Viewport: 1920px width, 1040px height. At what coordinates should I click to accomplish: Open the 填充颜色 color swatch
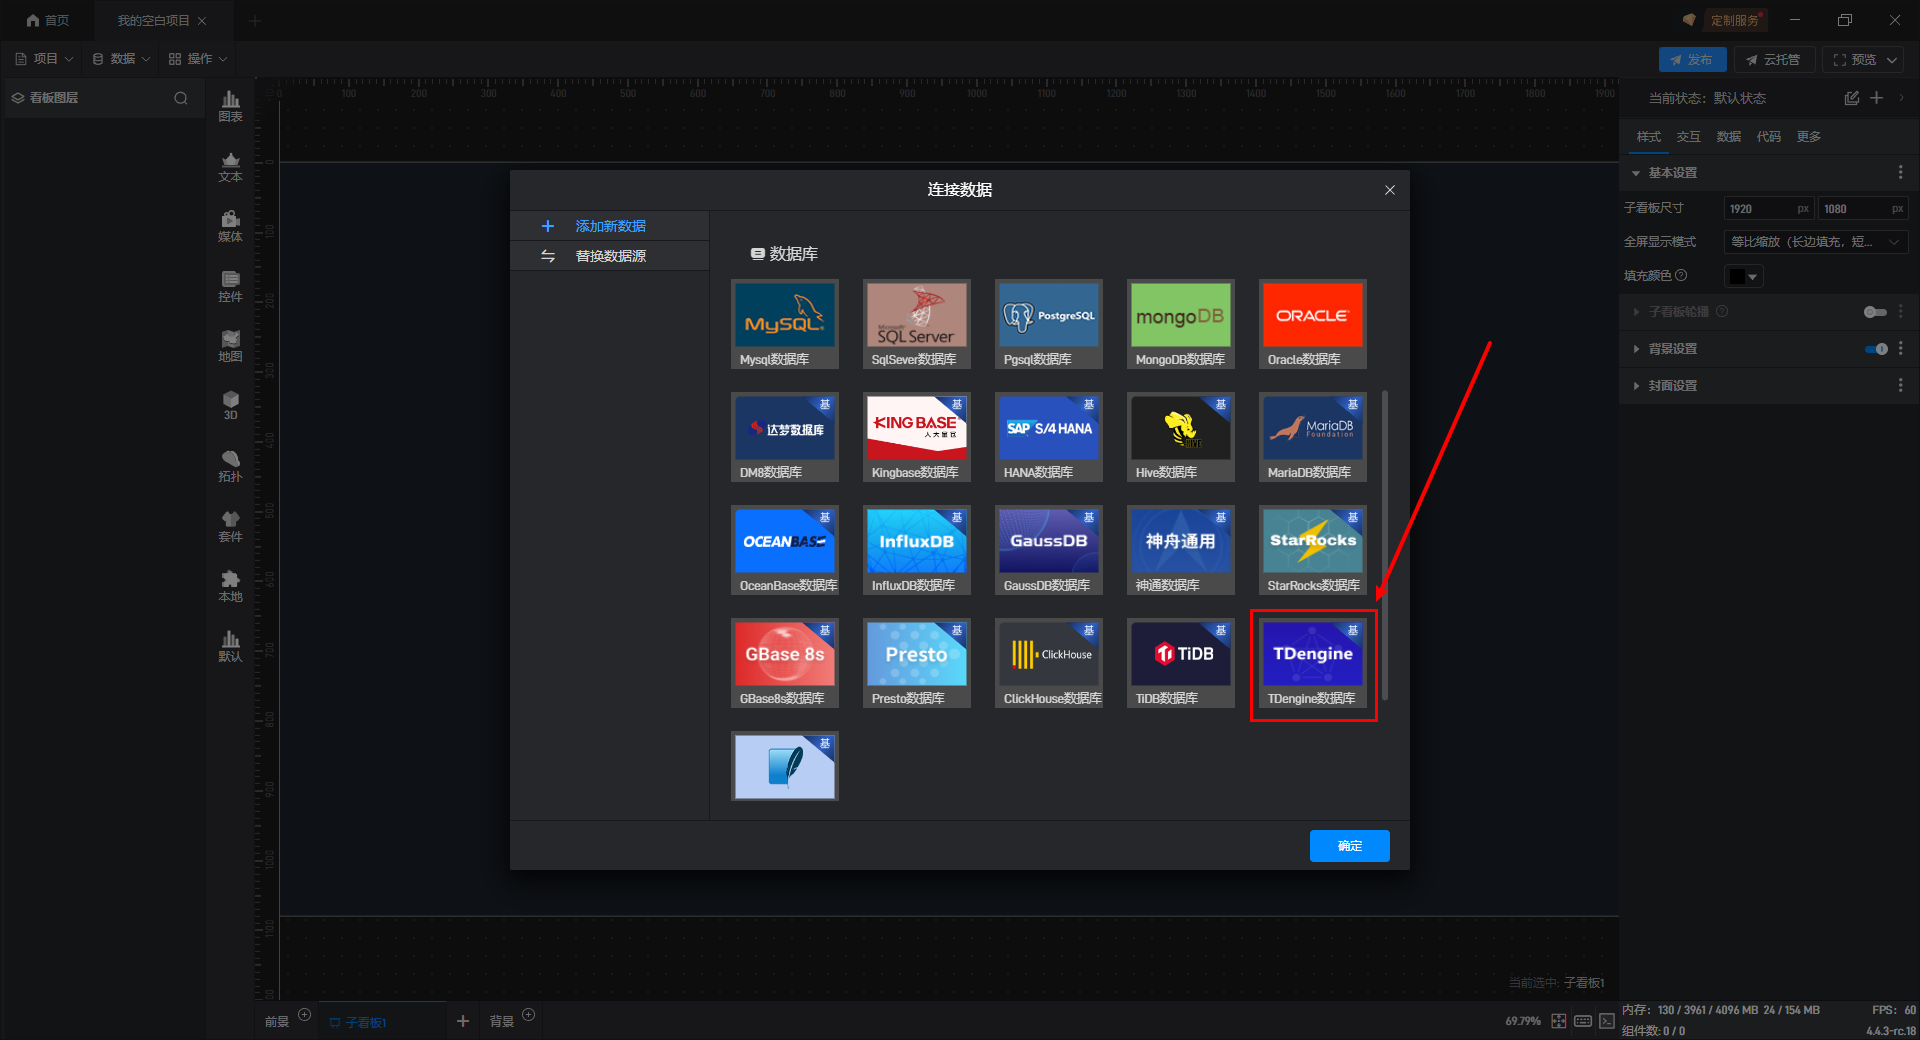[1743, 276]
